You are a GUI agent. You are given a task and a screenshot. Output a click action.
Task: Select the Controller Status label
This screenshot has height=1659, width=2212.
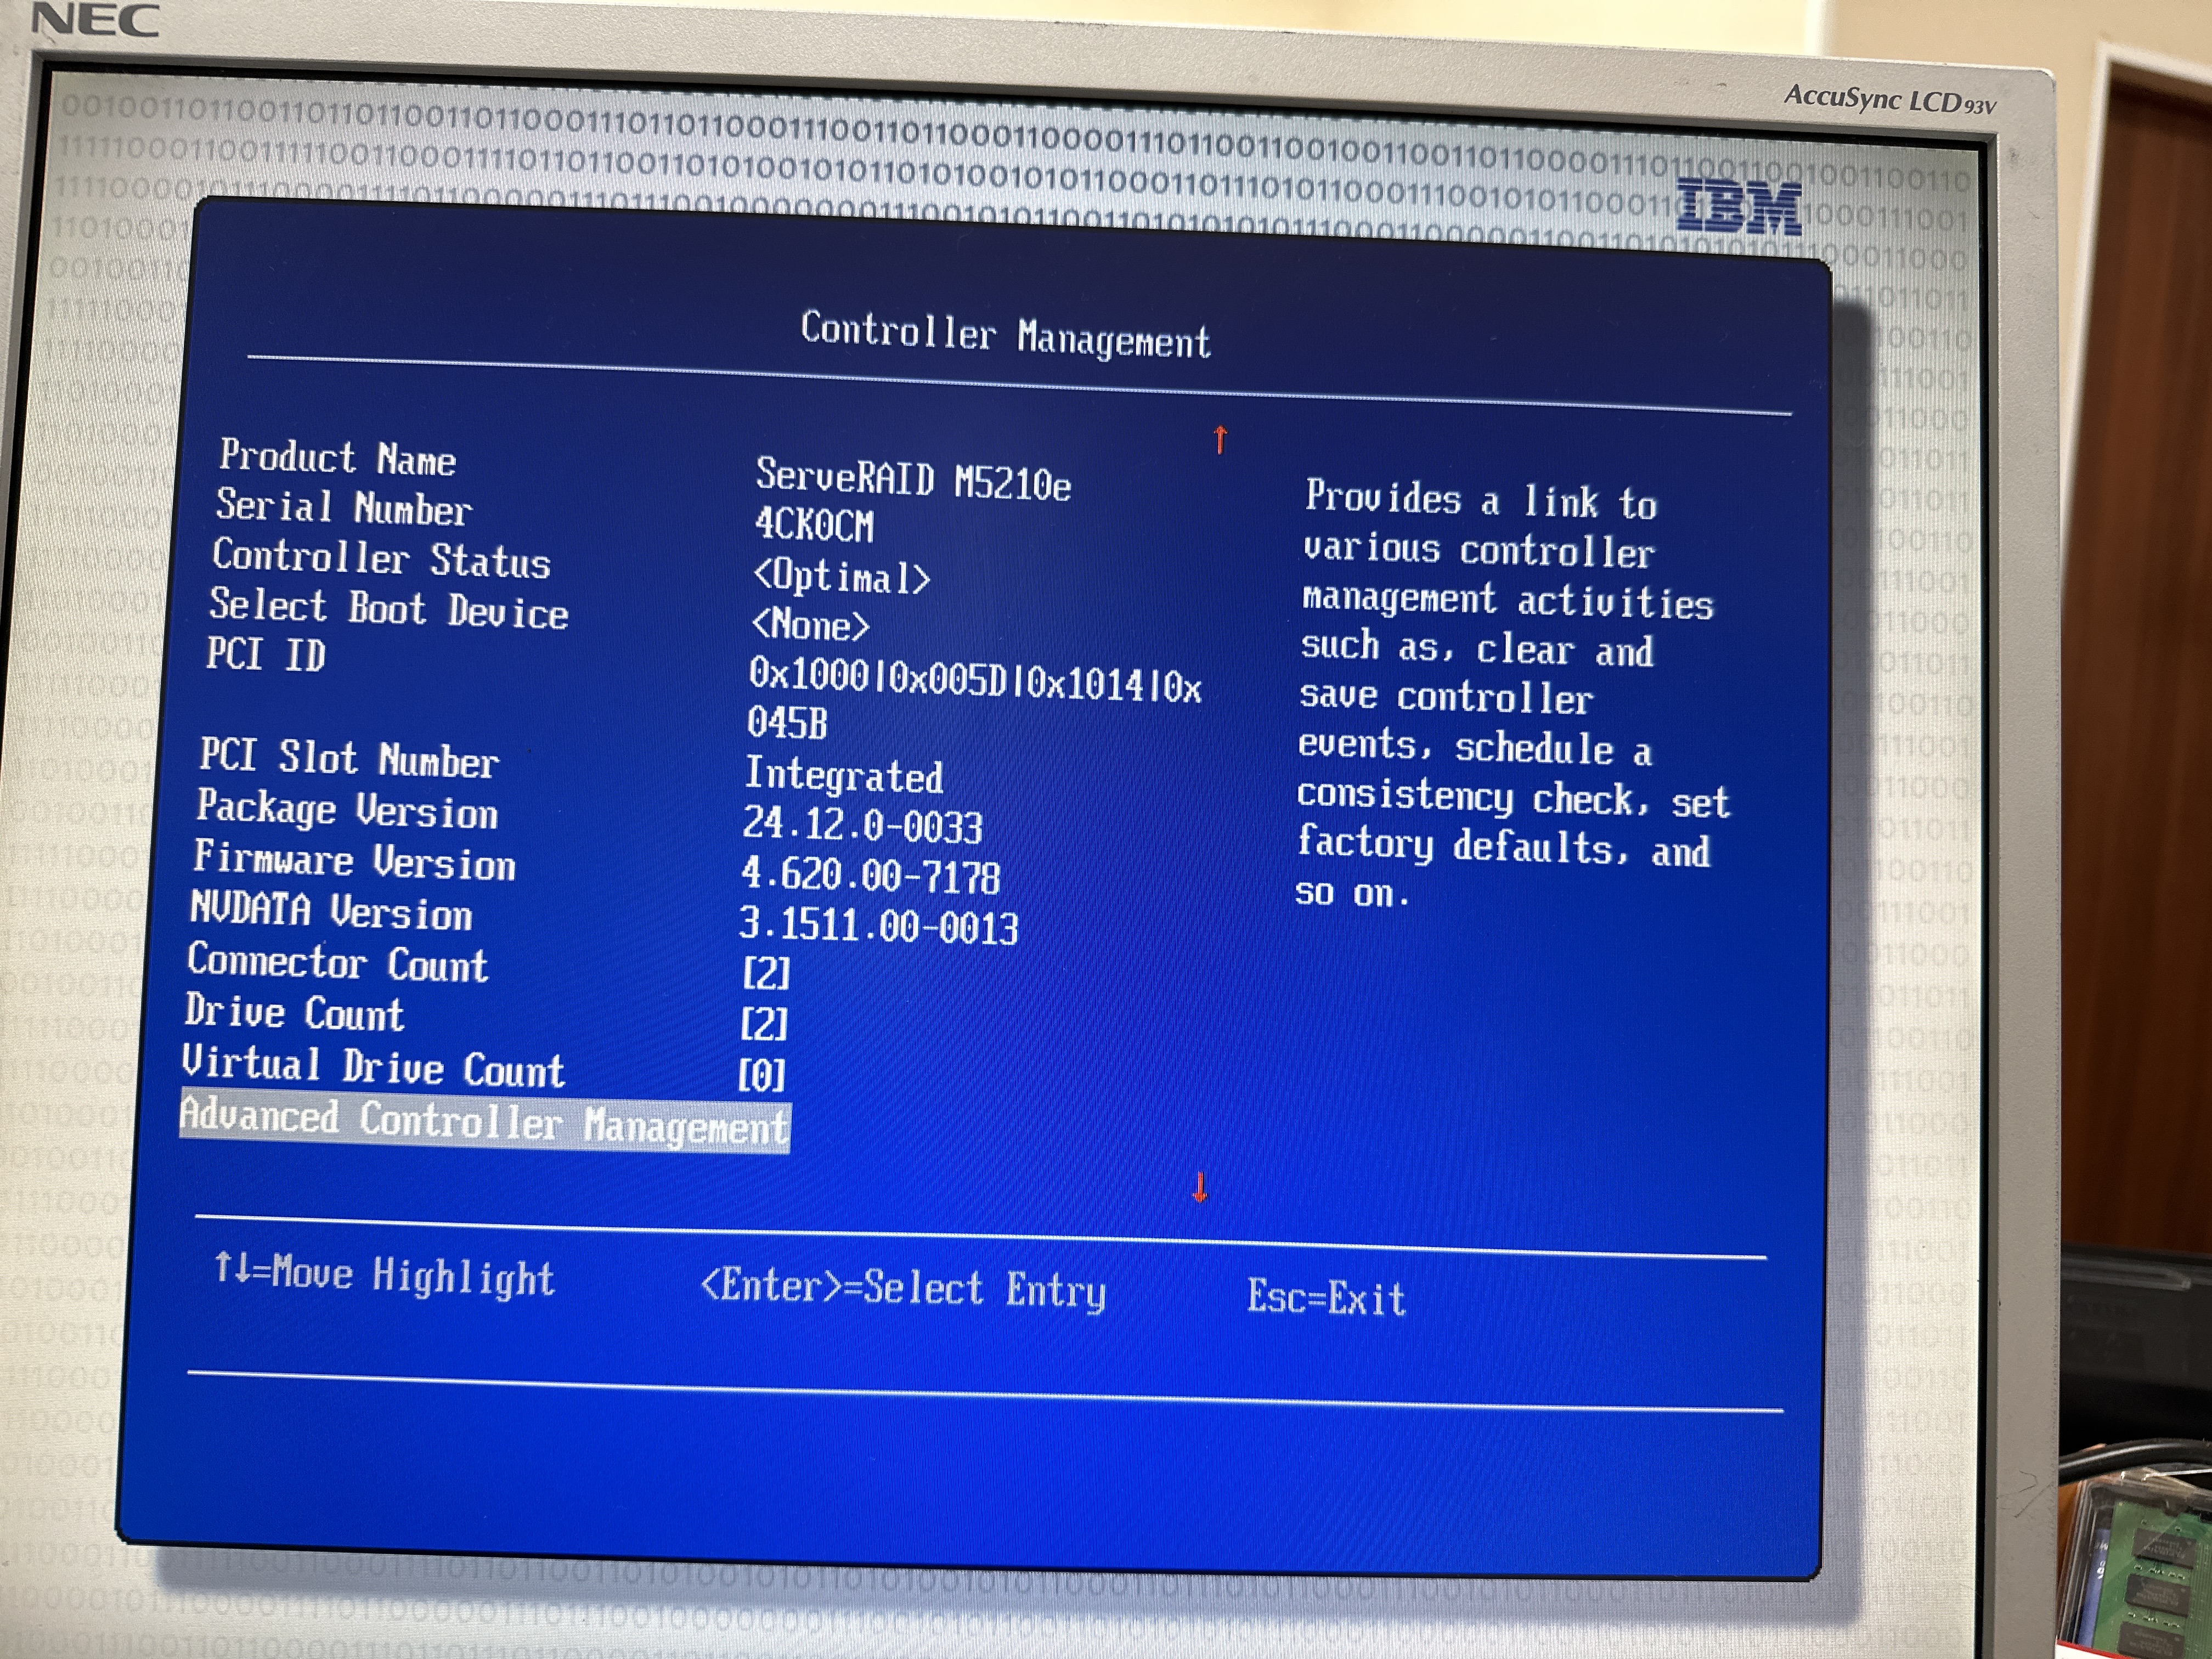pos(381,559)
